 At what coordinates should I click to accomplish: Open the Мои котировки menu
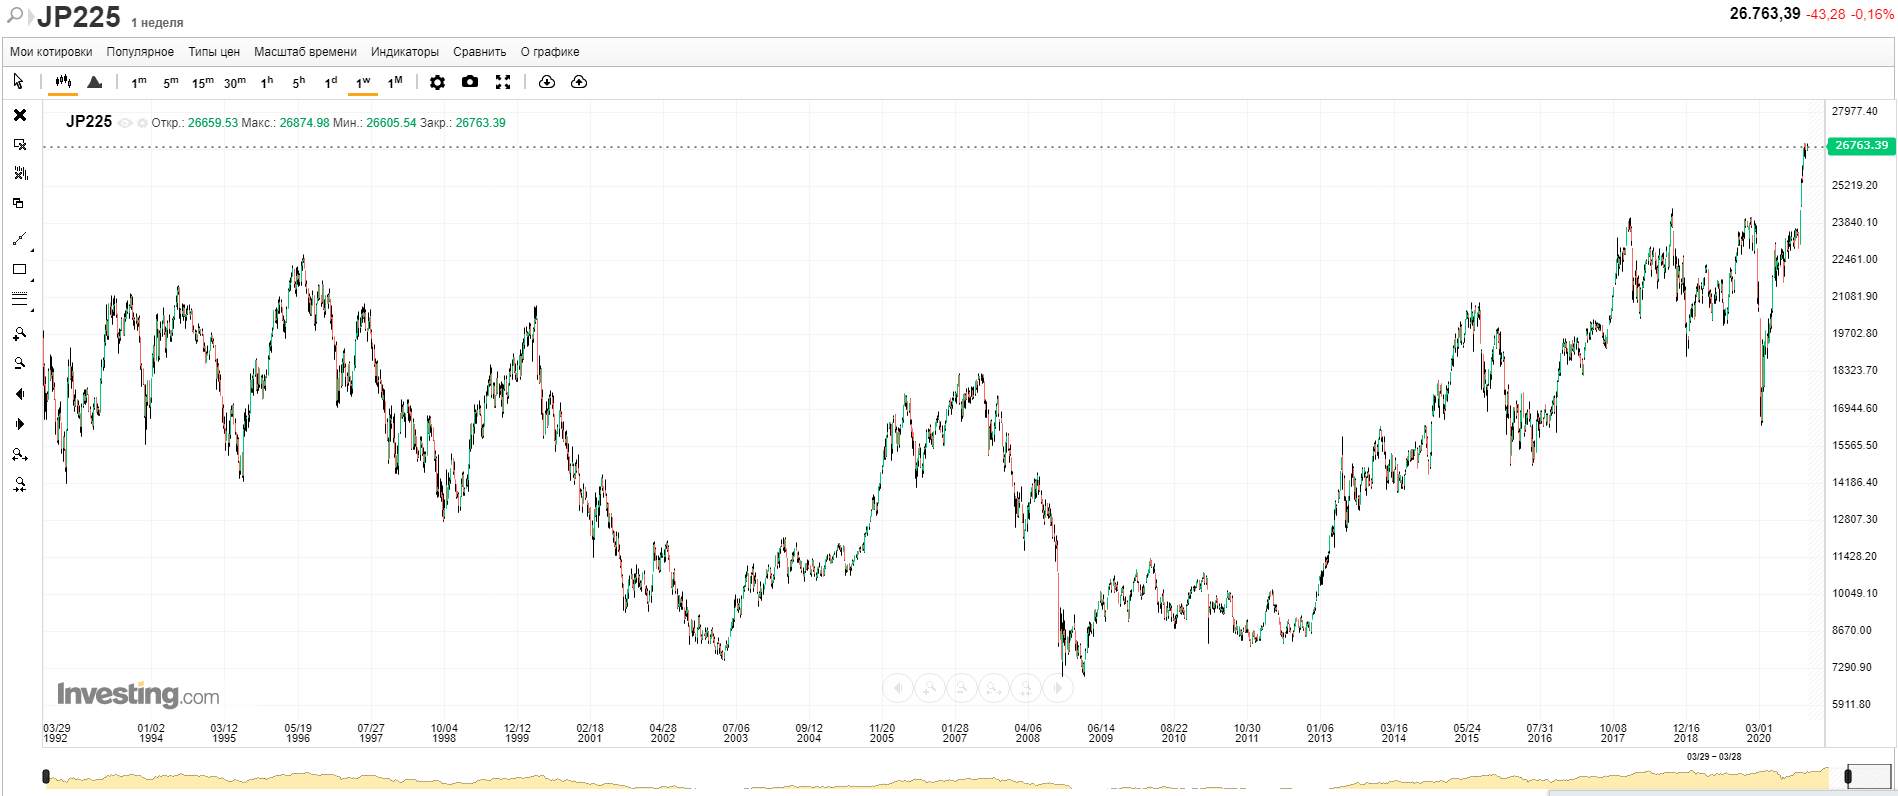tap(51, 52)
